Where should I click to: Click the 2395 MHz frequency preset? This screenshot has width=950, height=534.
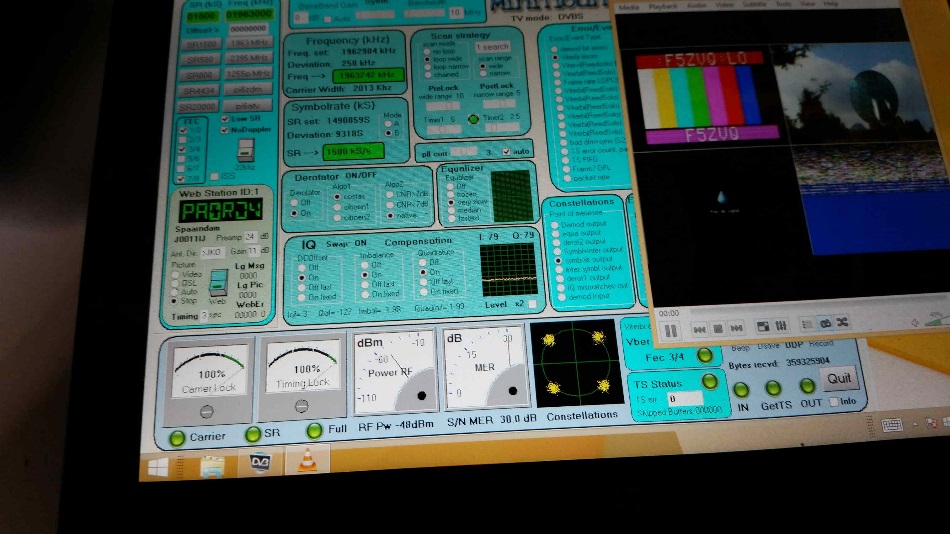coord(249,58)
